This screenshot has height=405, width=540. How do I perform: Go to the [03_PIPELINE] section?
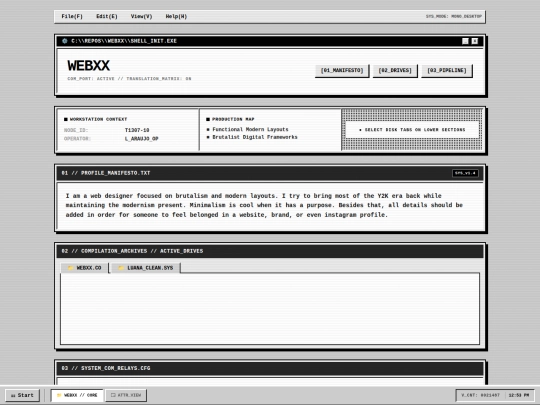(447, 71)
